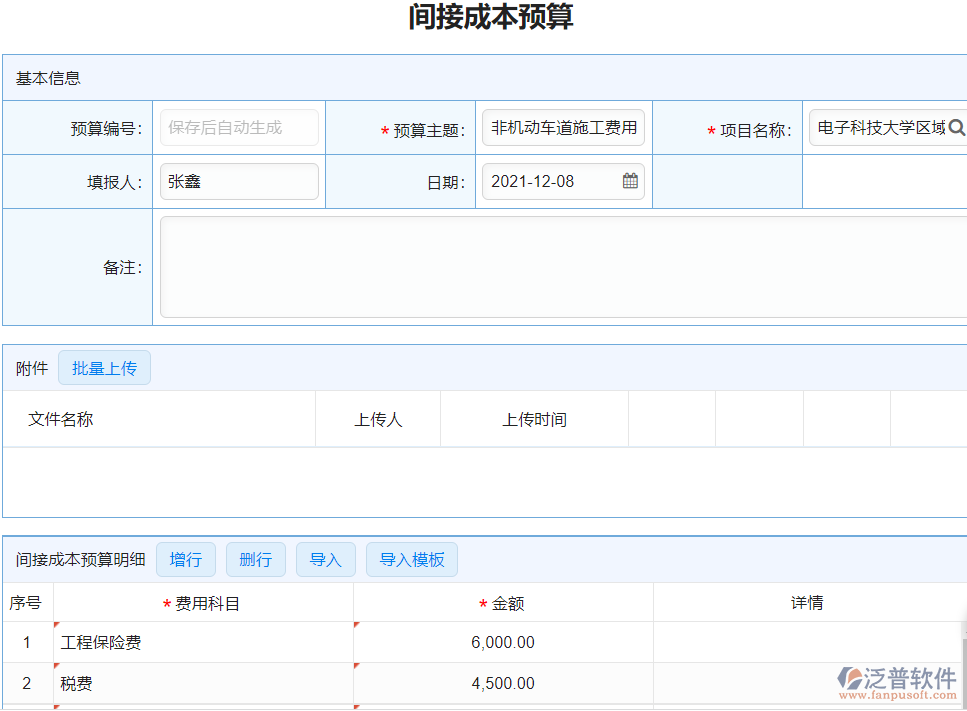Screen dimensions: 967x711
Task: Click the 填报人 field showing 张鑫
Action: click(x=239, y=181)
